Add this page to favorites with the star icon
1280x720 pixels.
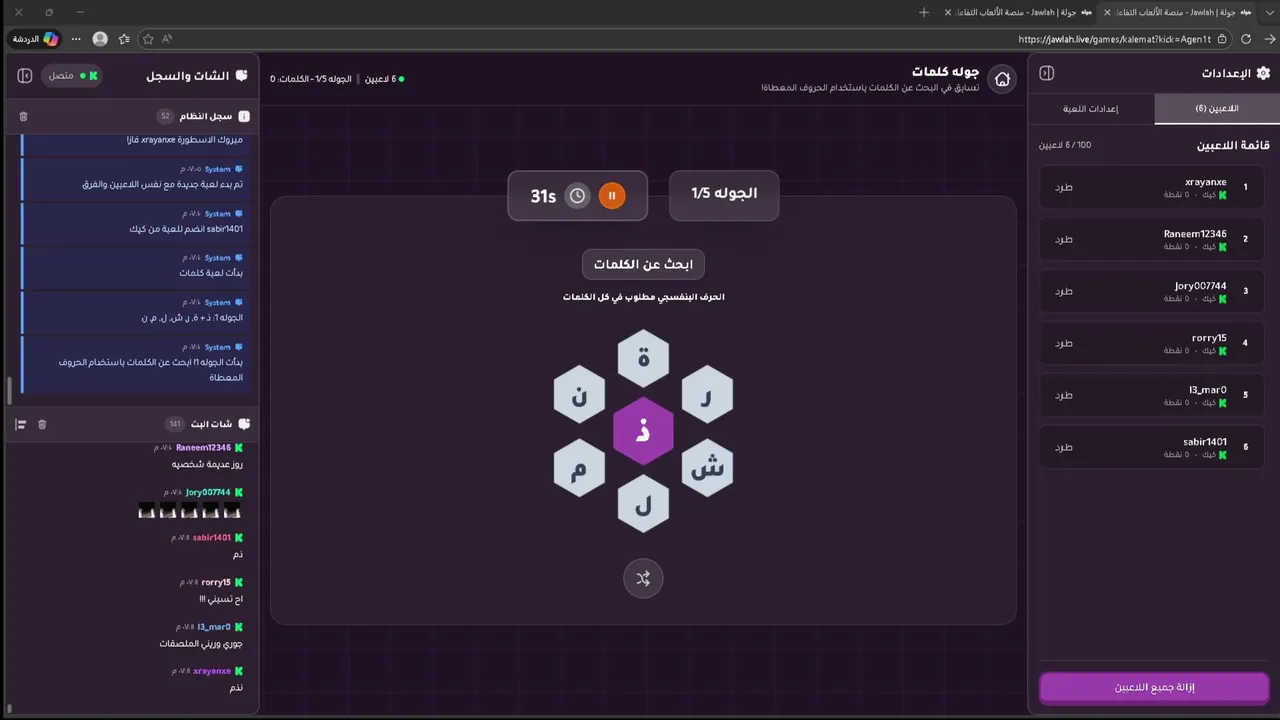[x=148, y=39]
